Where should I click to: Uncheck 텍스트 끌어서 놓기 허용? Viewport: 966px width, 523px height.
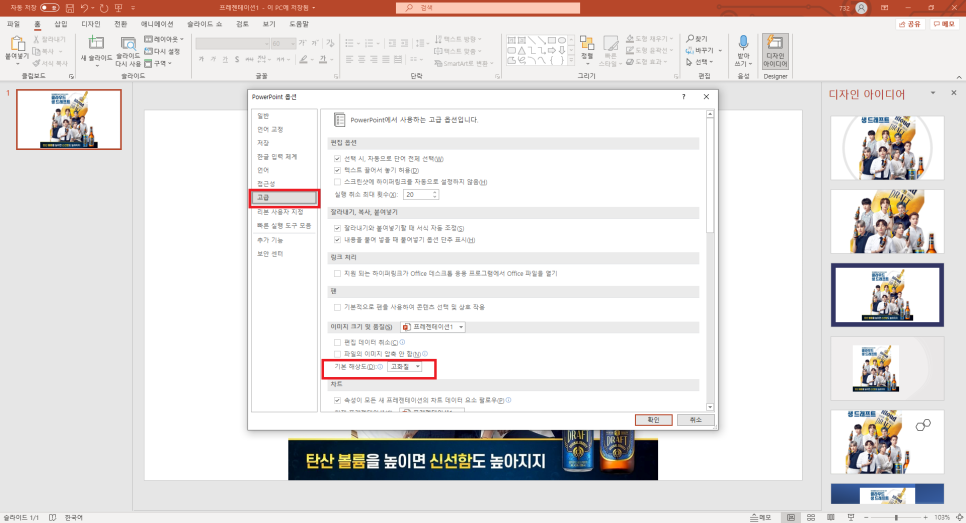pos(337,170)
